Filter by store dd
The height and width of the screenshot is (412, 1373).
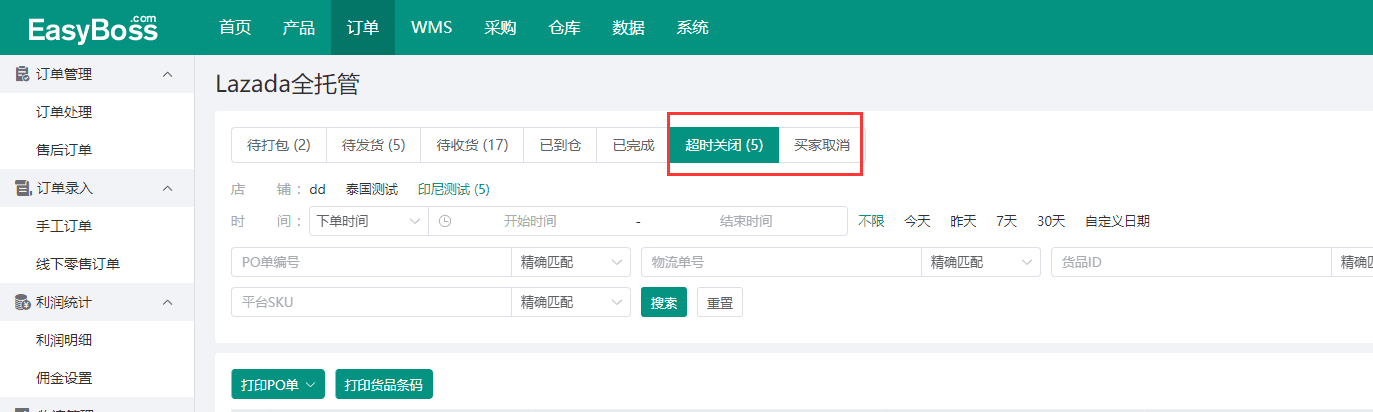pyautogui.click(x=317, y=189)
